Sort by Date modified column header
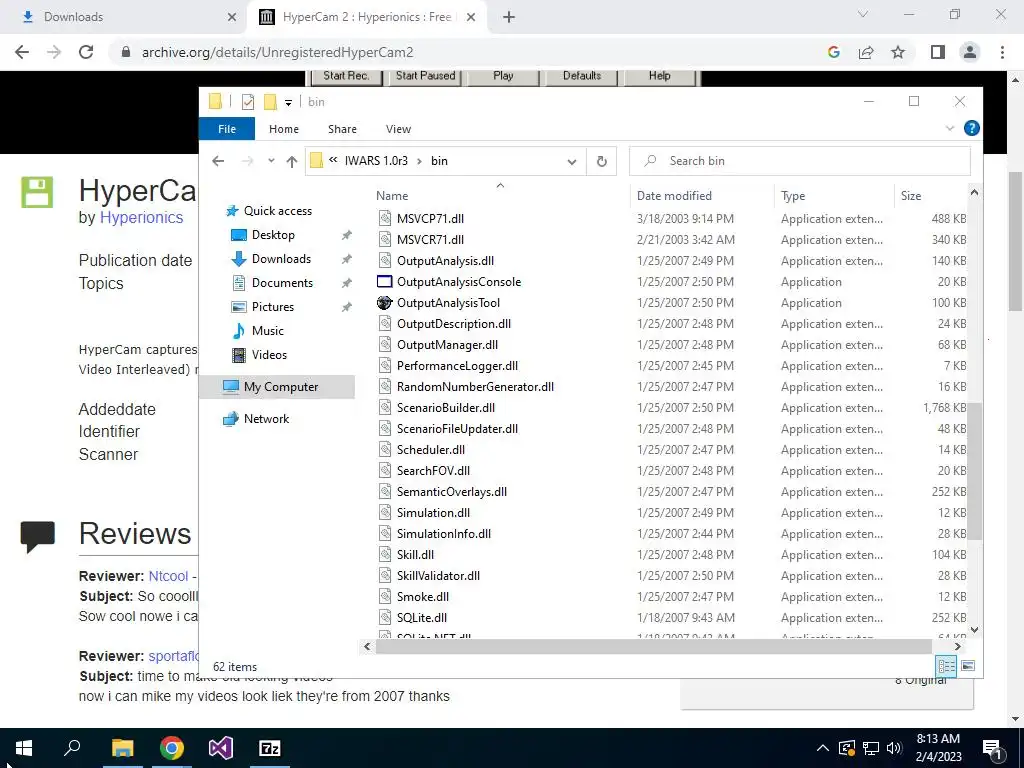This screenshot has height=768, width=1024. pyautogui.click(x=674, y=196)
